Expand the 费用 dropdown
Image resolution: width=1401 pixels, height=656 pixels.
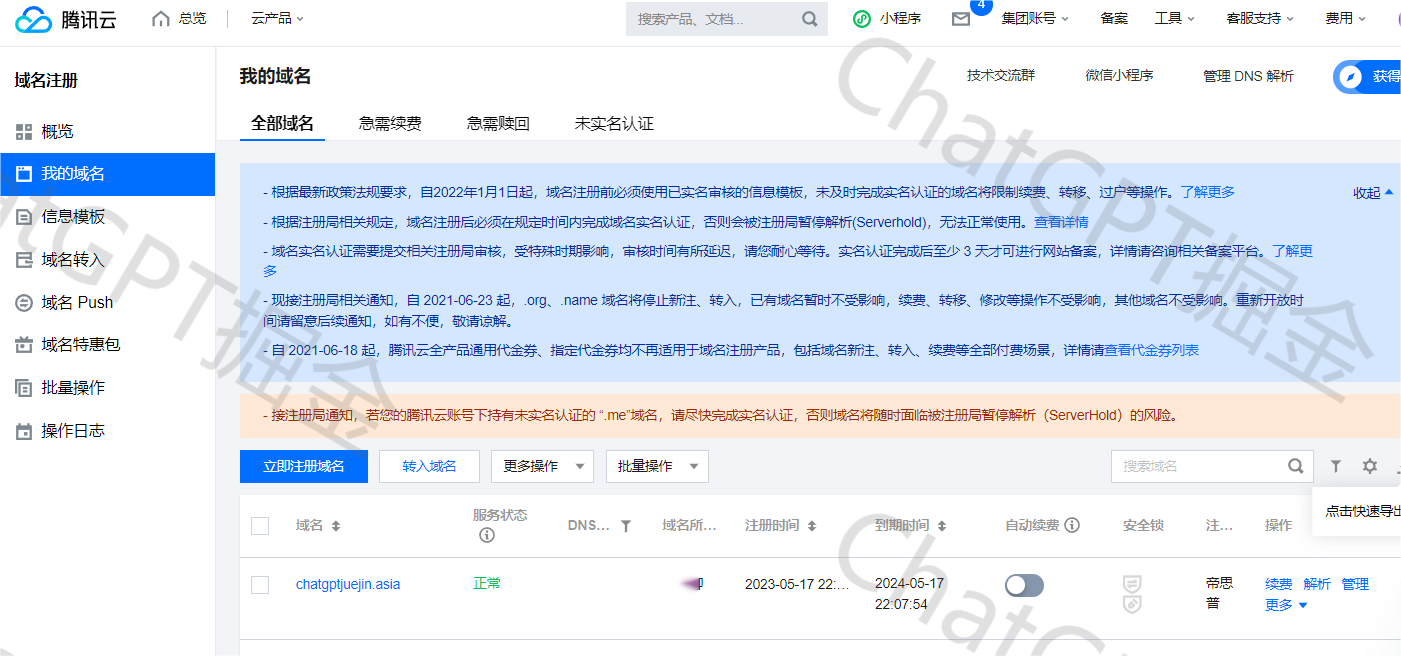point(1346,19)
